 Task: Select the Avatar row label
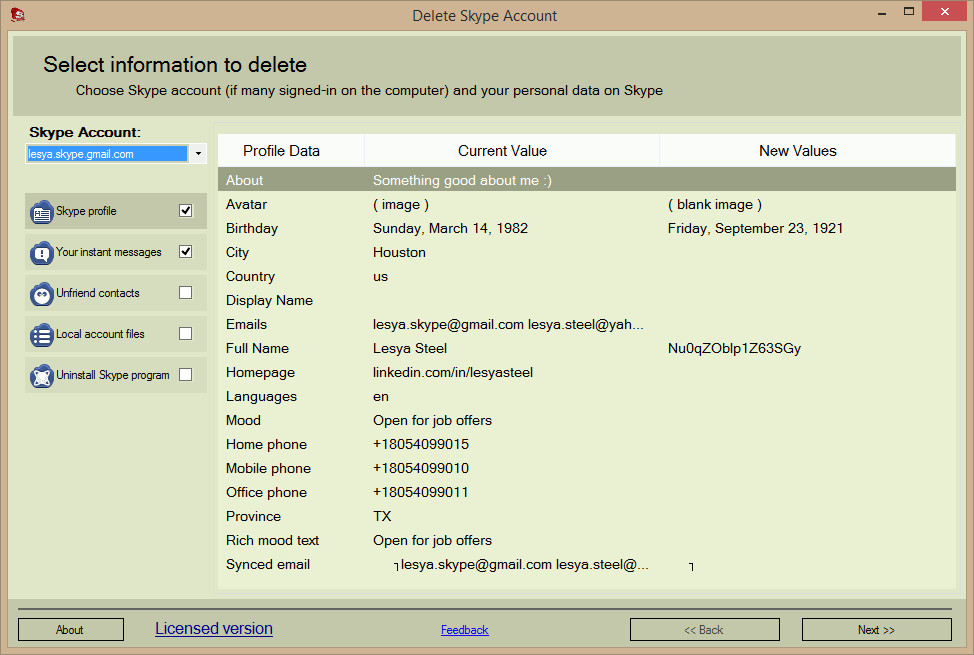click(247, 204)
